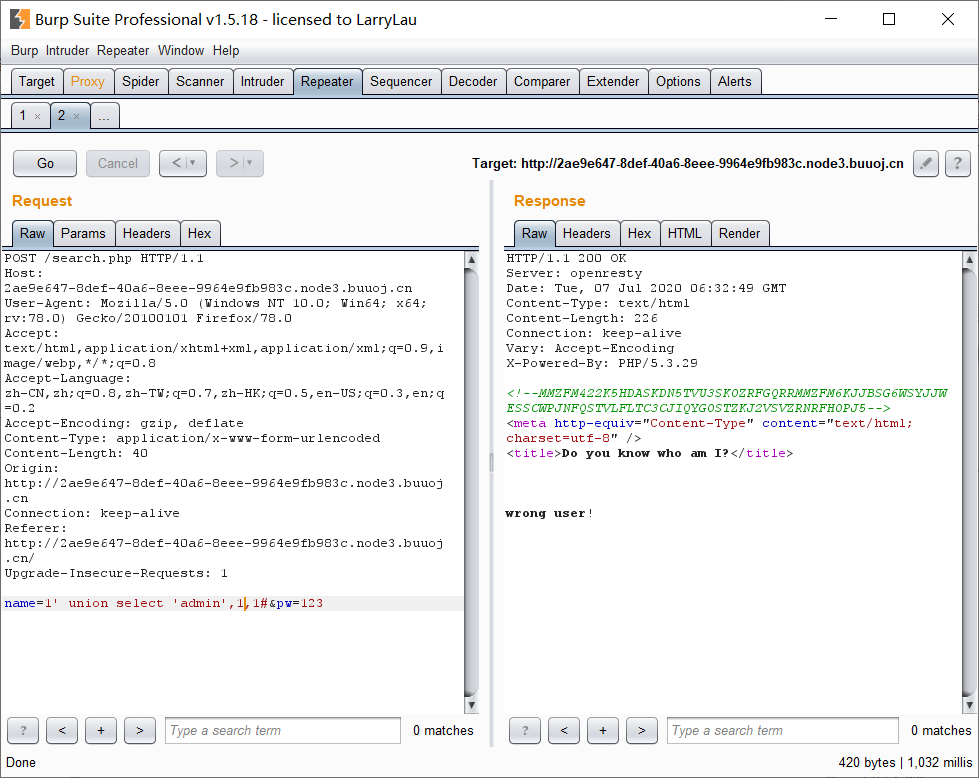This screenshot has width=979, height=778.
Task: Click the Target URL label
Action: pos(687,164)
